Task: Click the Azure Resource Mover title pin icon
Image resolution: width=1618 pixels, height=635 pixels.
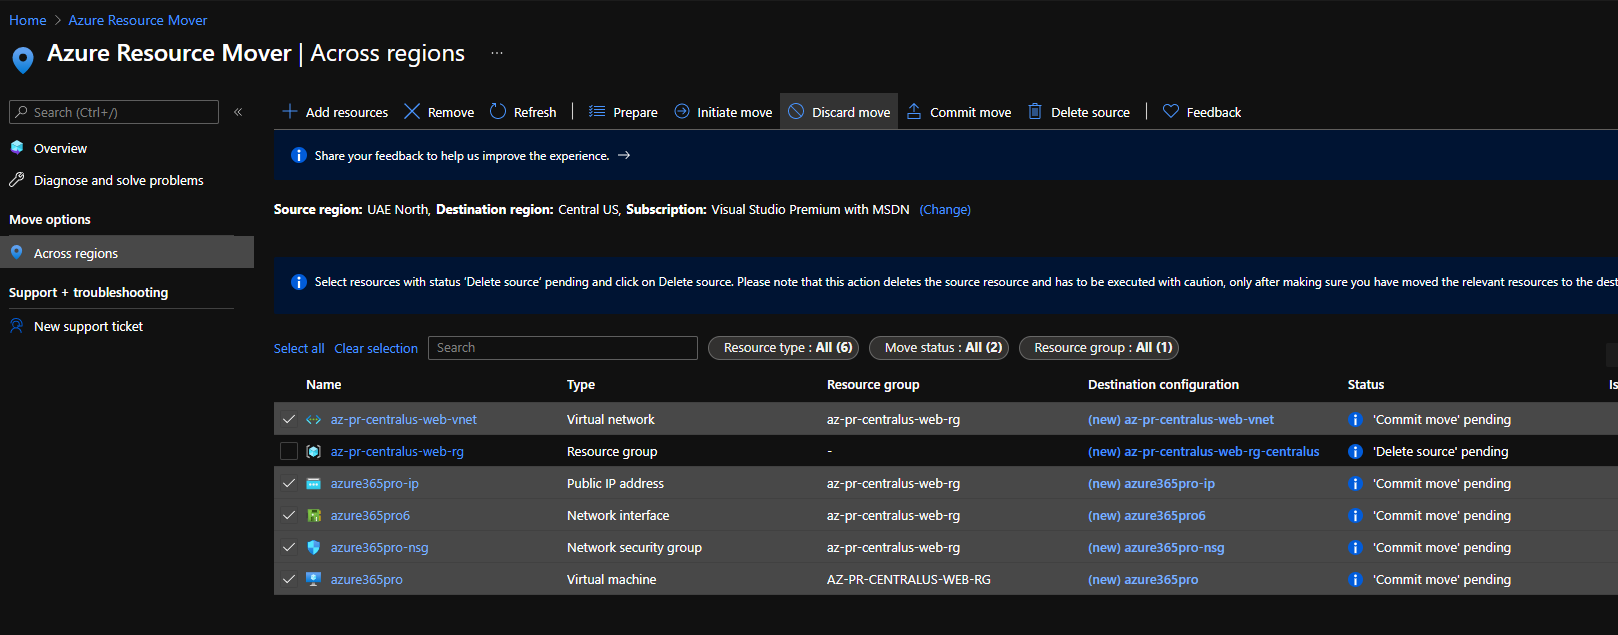Action: 23,60
